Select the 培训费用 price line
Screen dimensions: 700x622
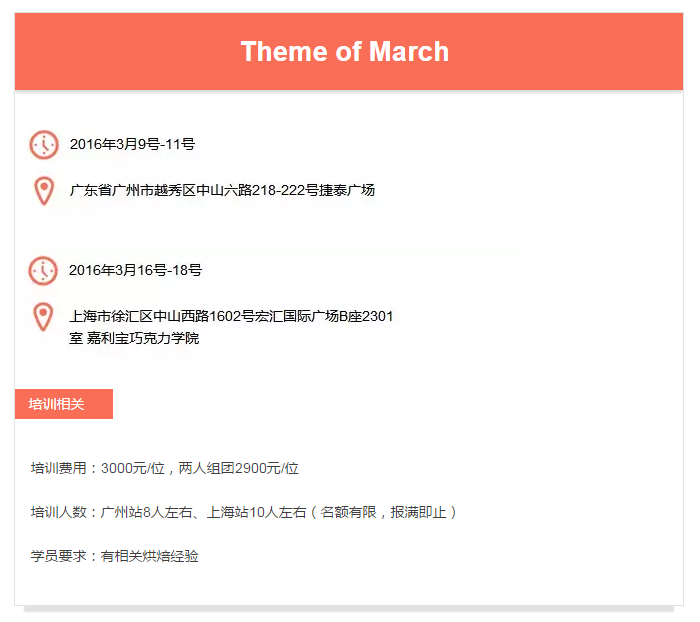[x=164, y=468]
